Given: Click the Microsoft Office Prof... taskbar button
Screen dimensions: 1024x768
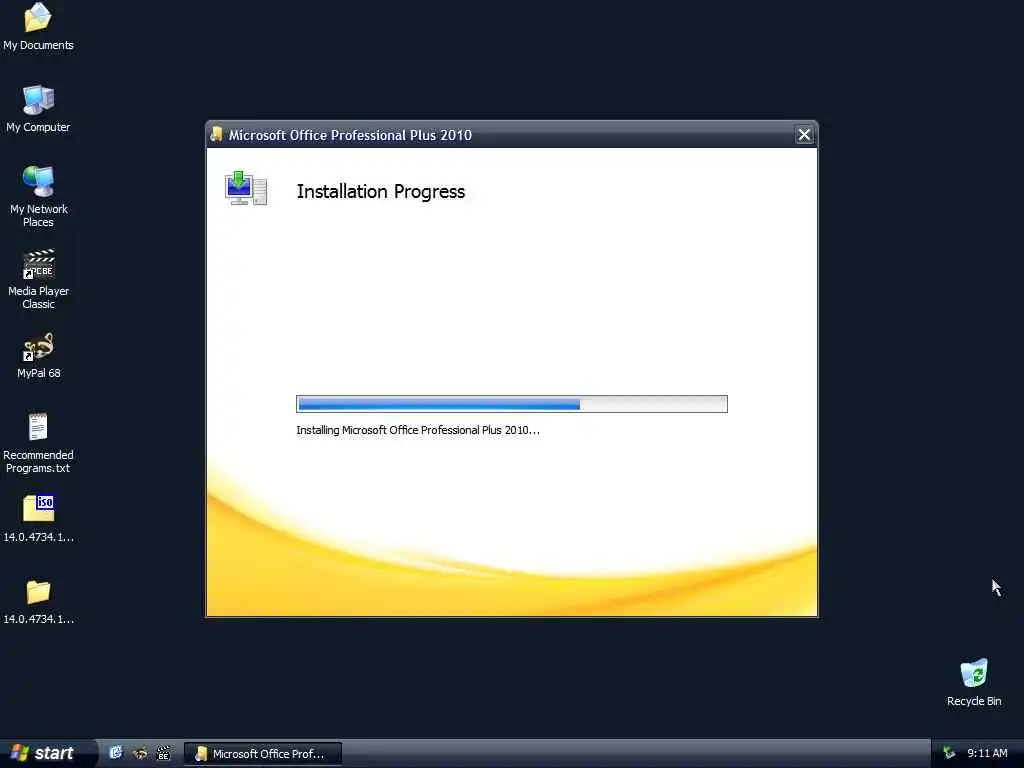Looking at the screenshot, I should click(x=263, y=754).
